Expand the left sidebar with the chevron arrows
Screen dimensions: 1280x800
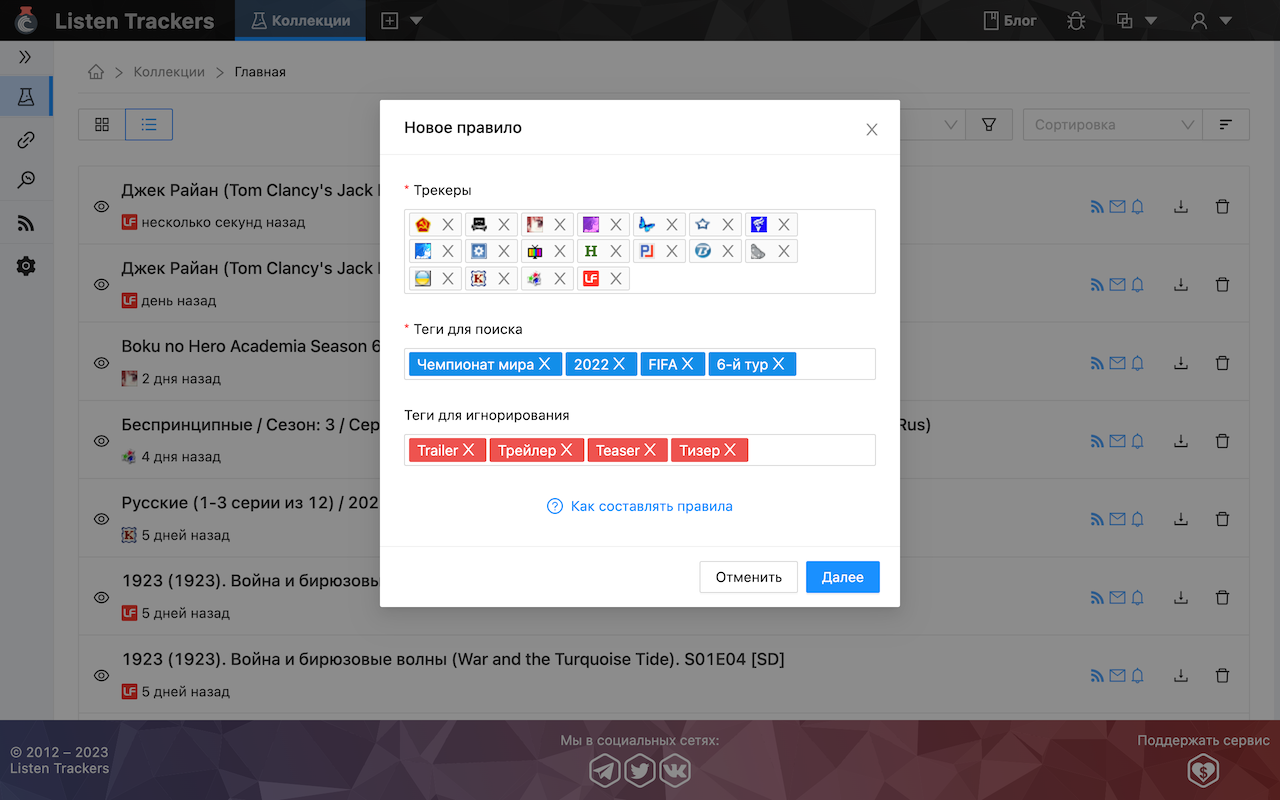point(27,57)
